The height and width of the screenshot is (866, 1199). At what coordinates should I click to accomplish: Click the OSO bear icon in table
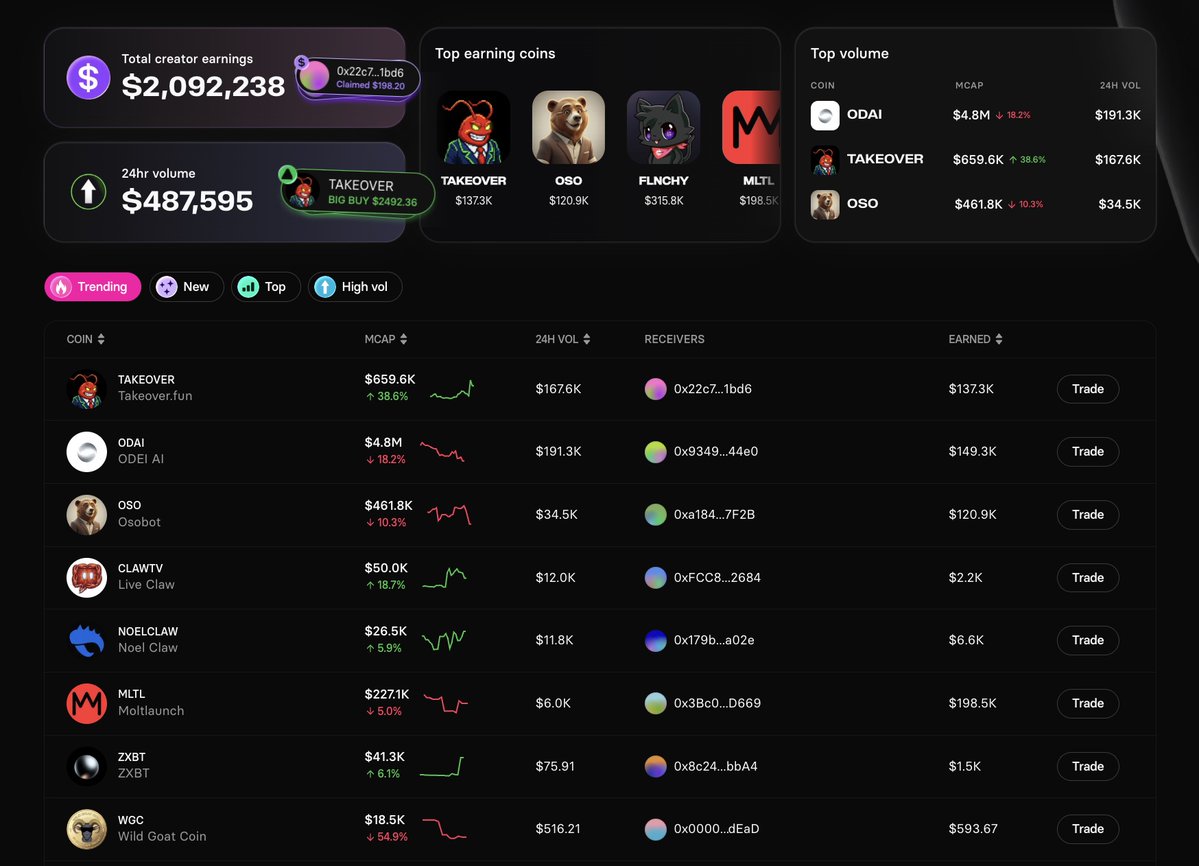point(86,514)
